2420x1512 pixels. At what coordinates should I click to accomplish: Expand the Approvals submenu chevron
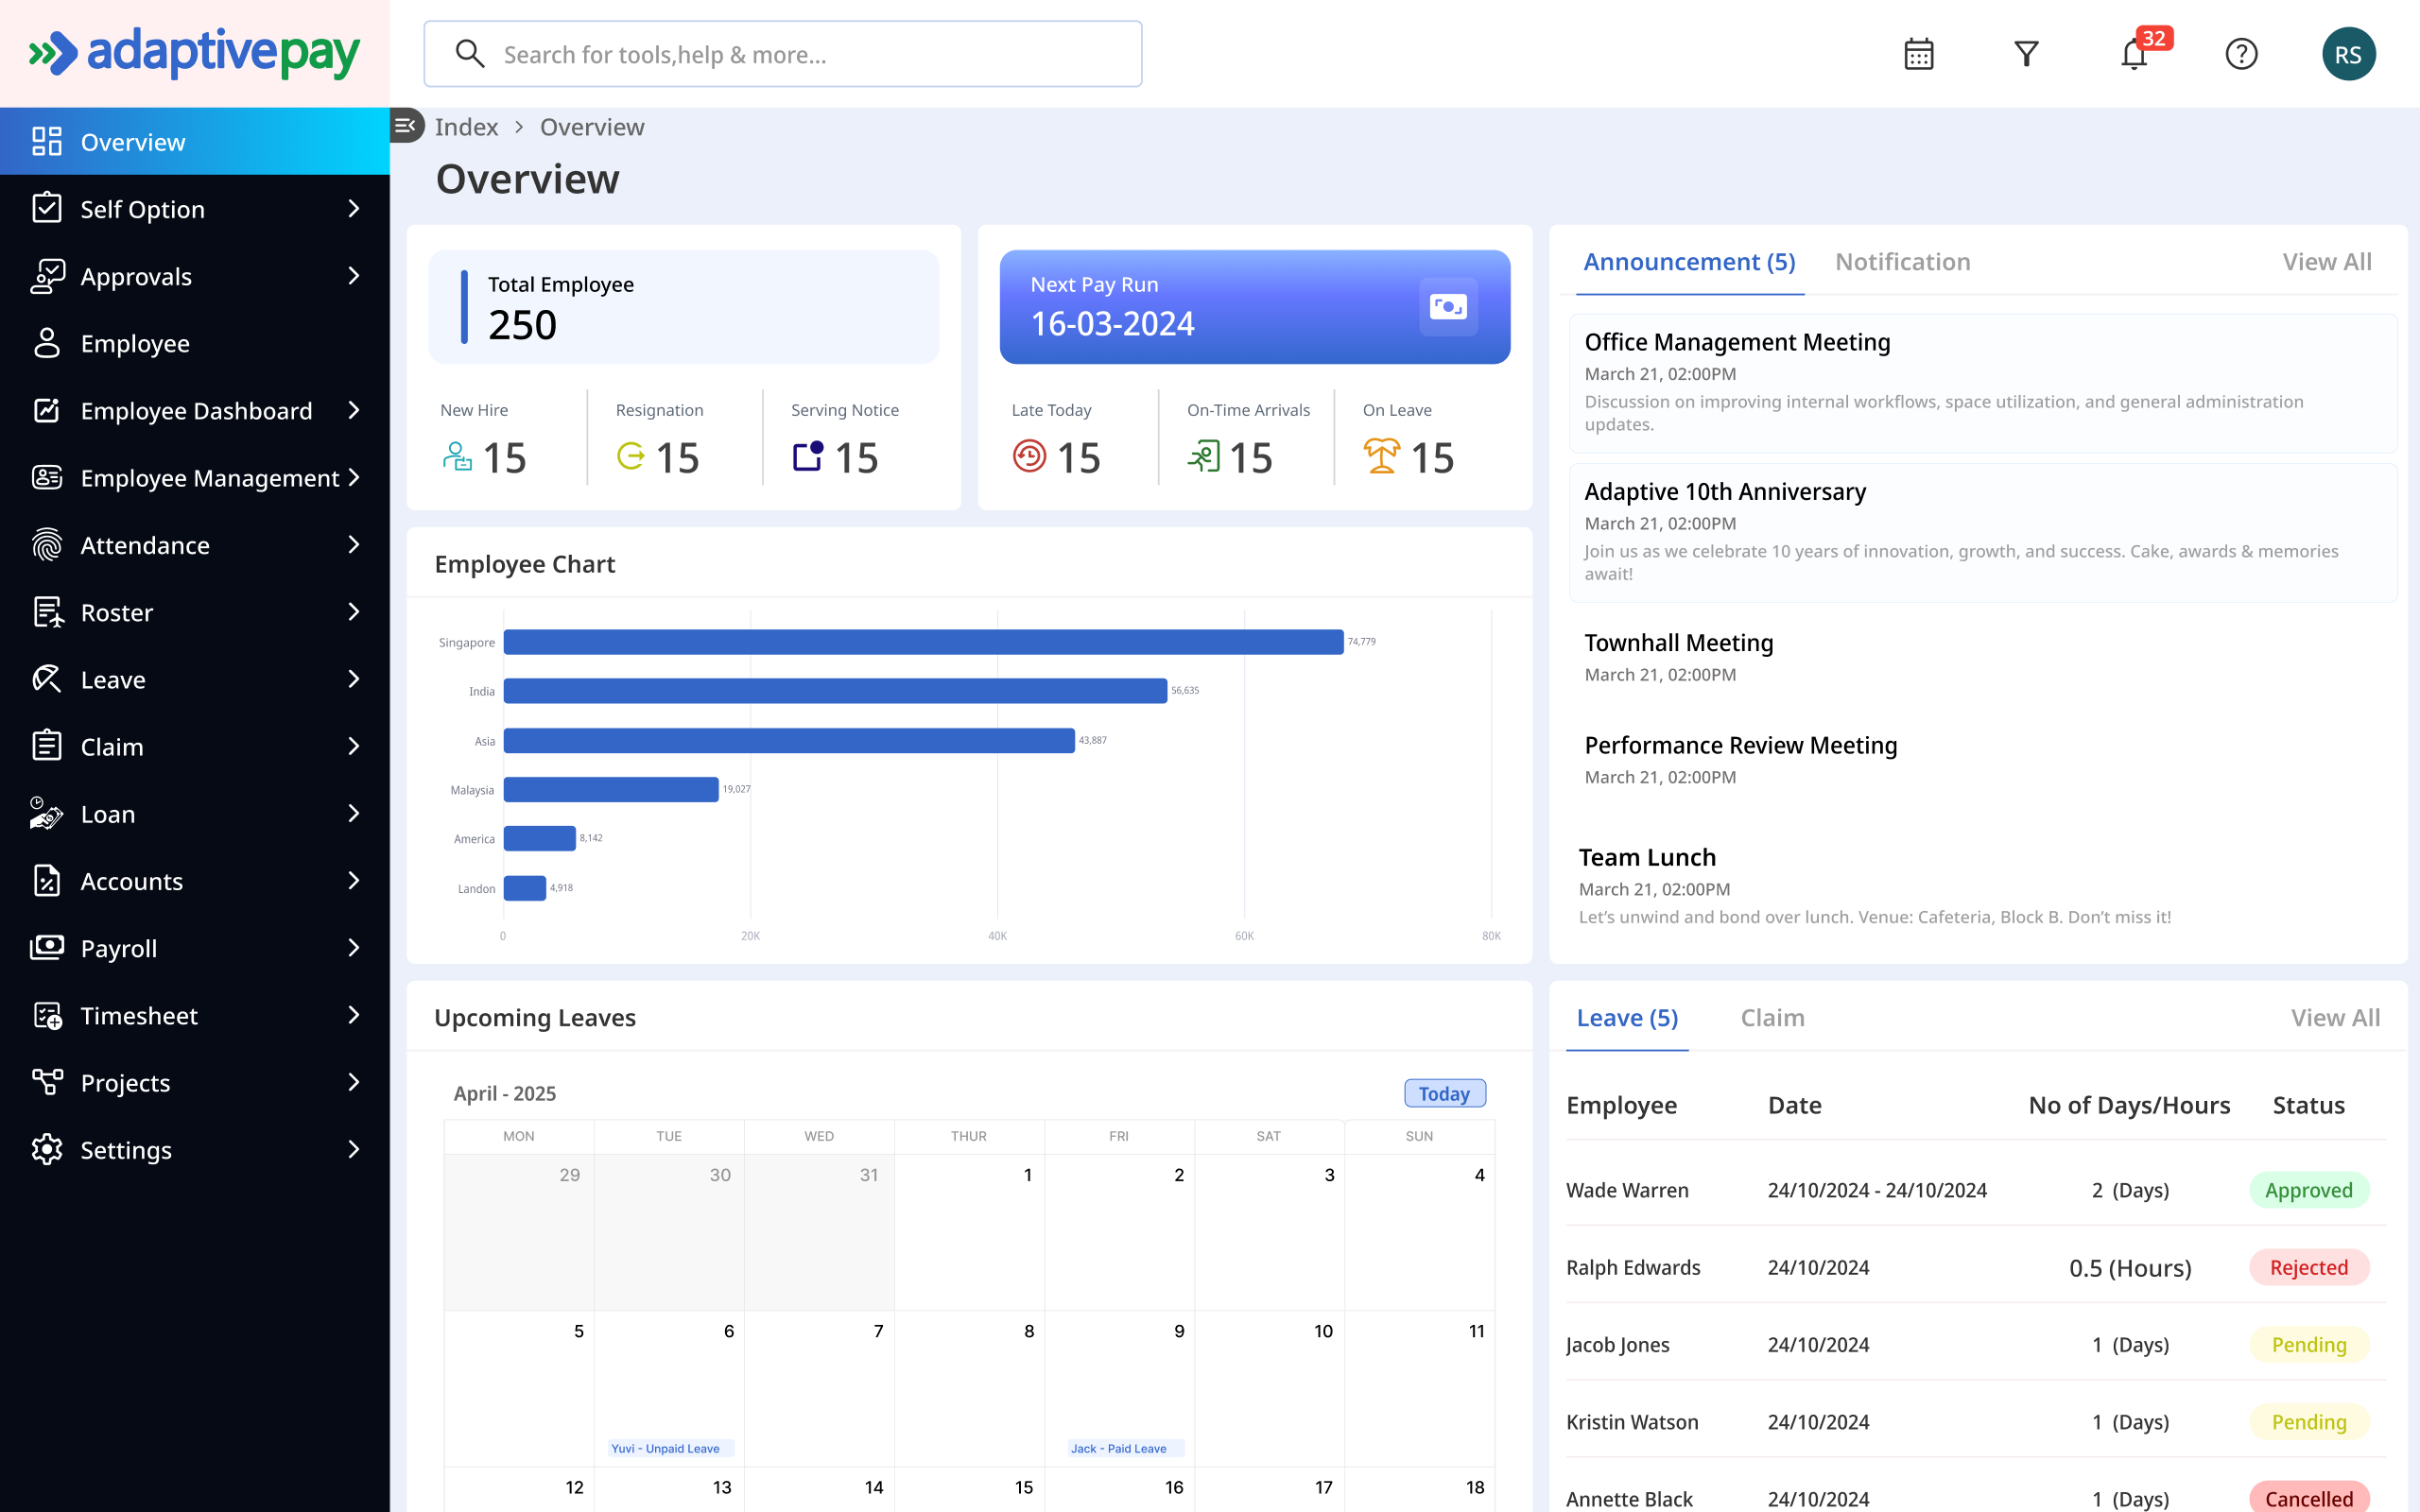354,276
